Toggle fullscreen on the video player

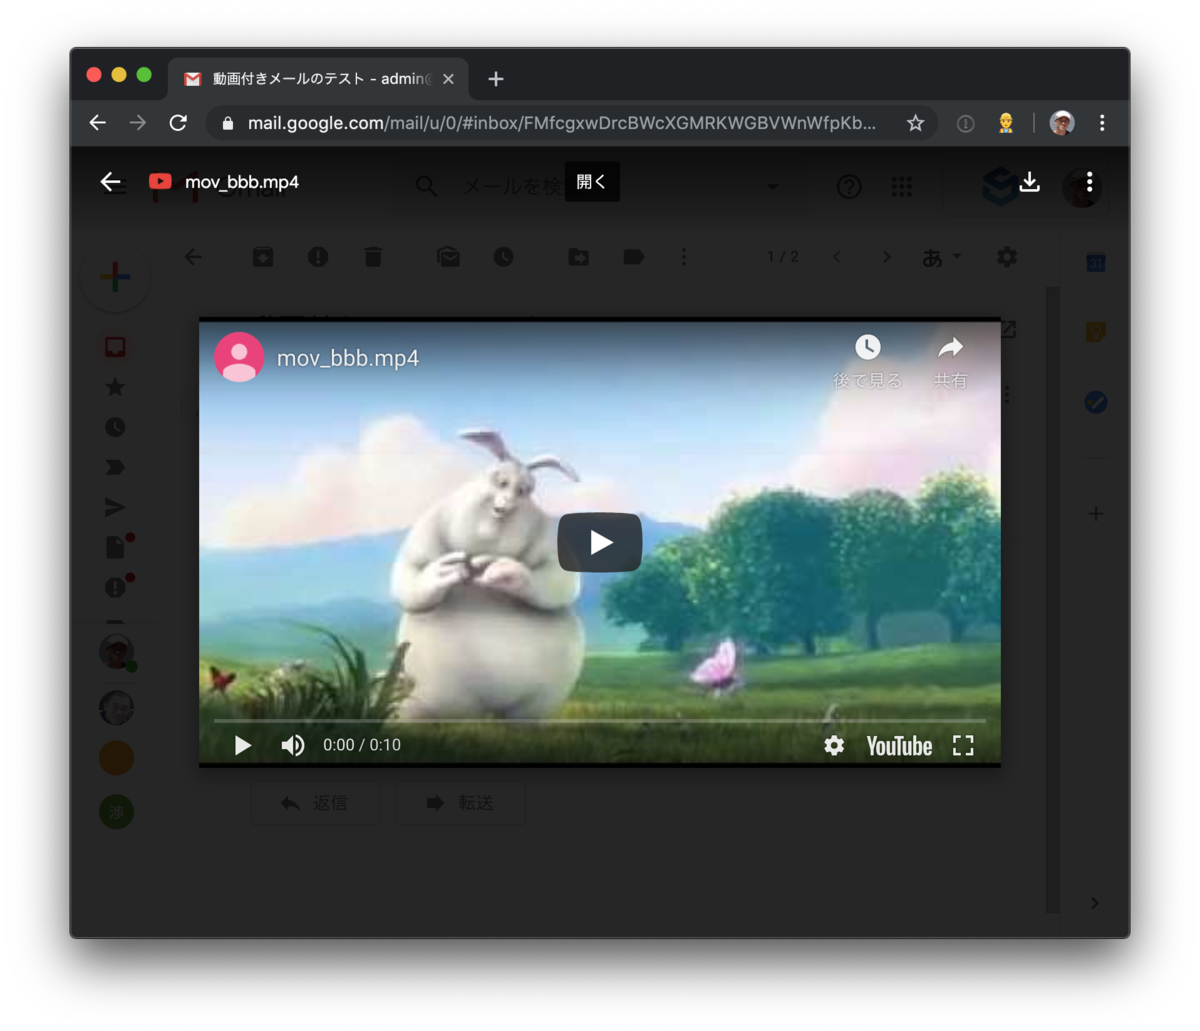[x=962, y=745]
